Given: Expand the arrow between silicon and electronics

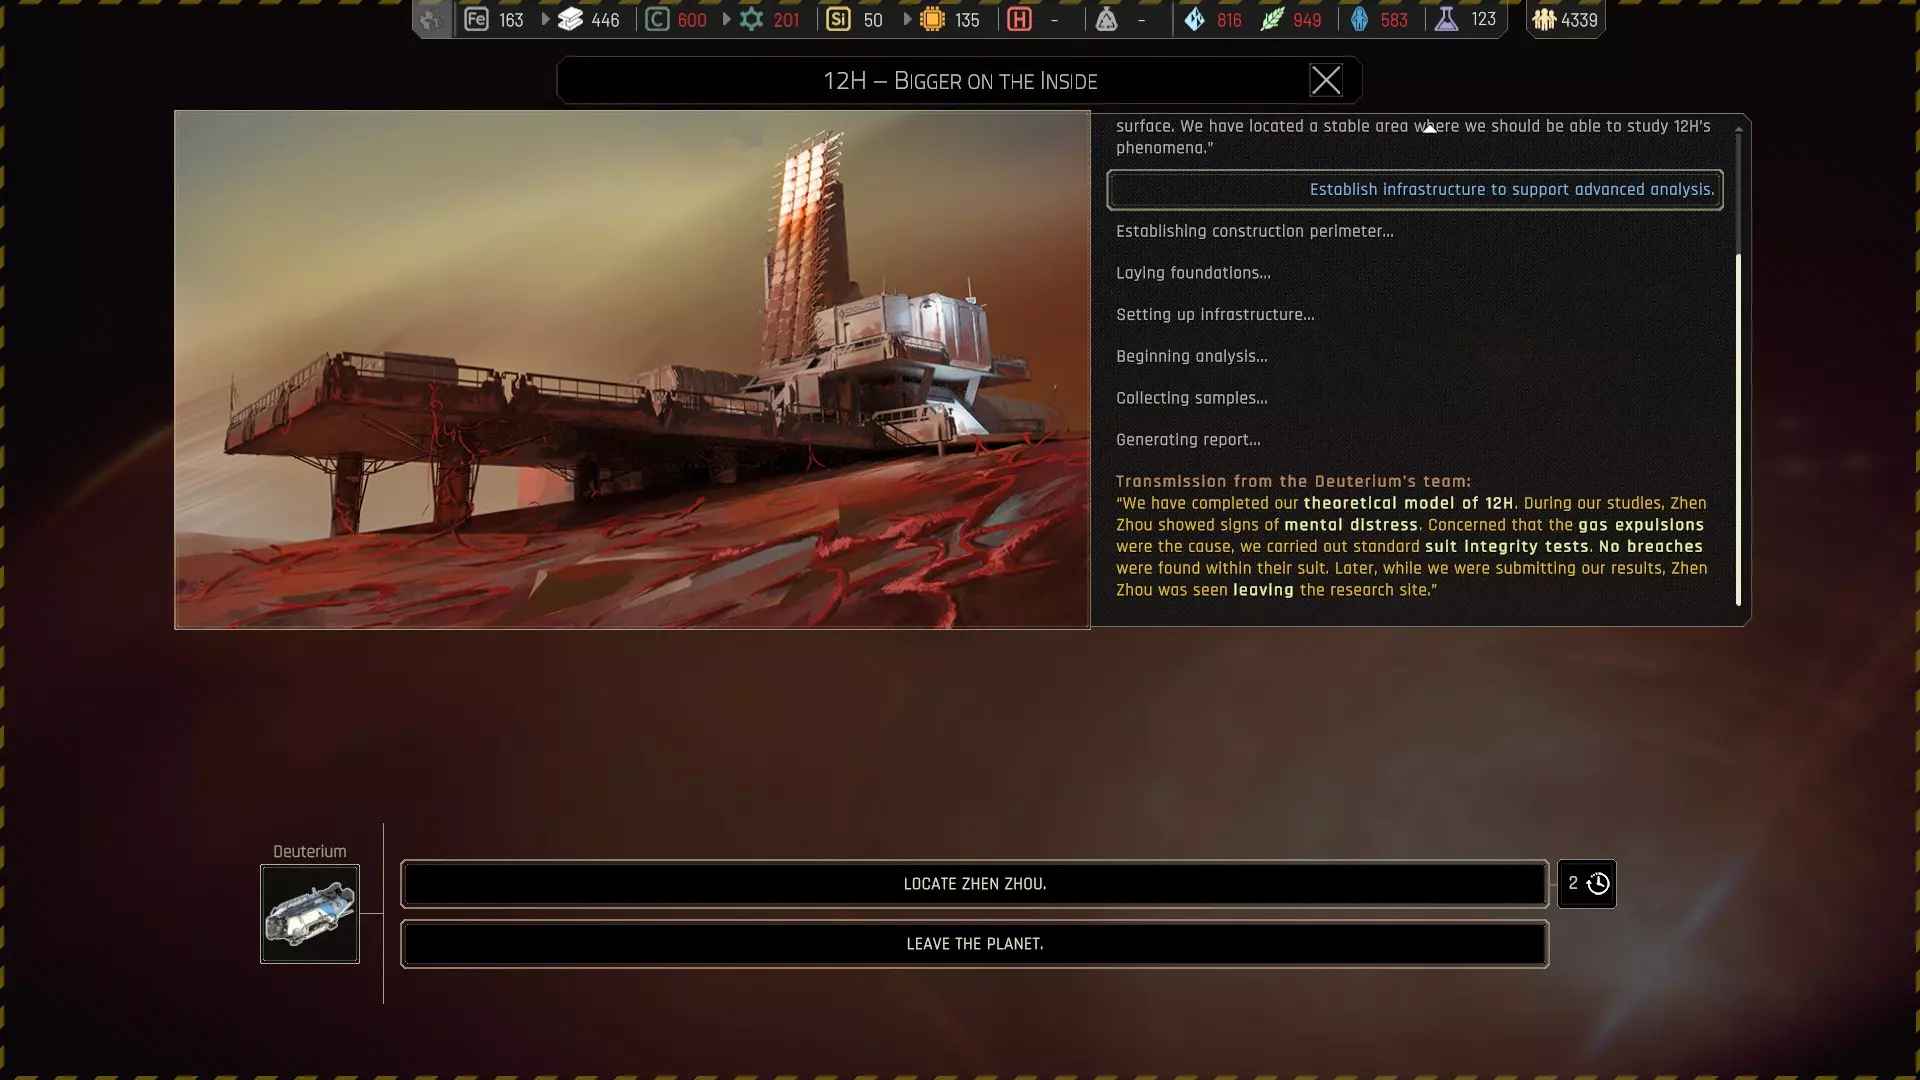Looking at the screenshot, I should pyautogui.click(x=907, y=19).
